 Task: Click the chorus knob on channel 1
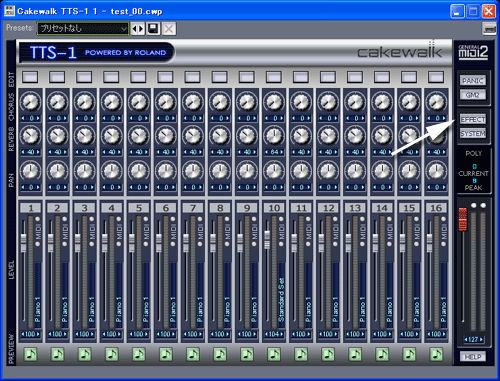click(30, 102)
